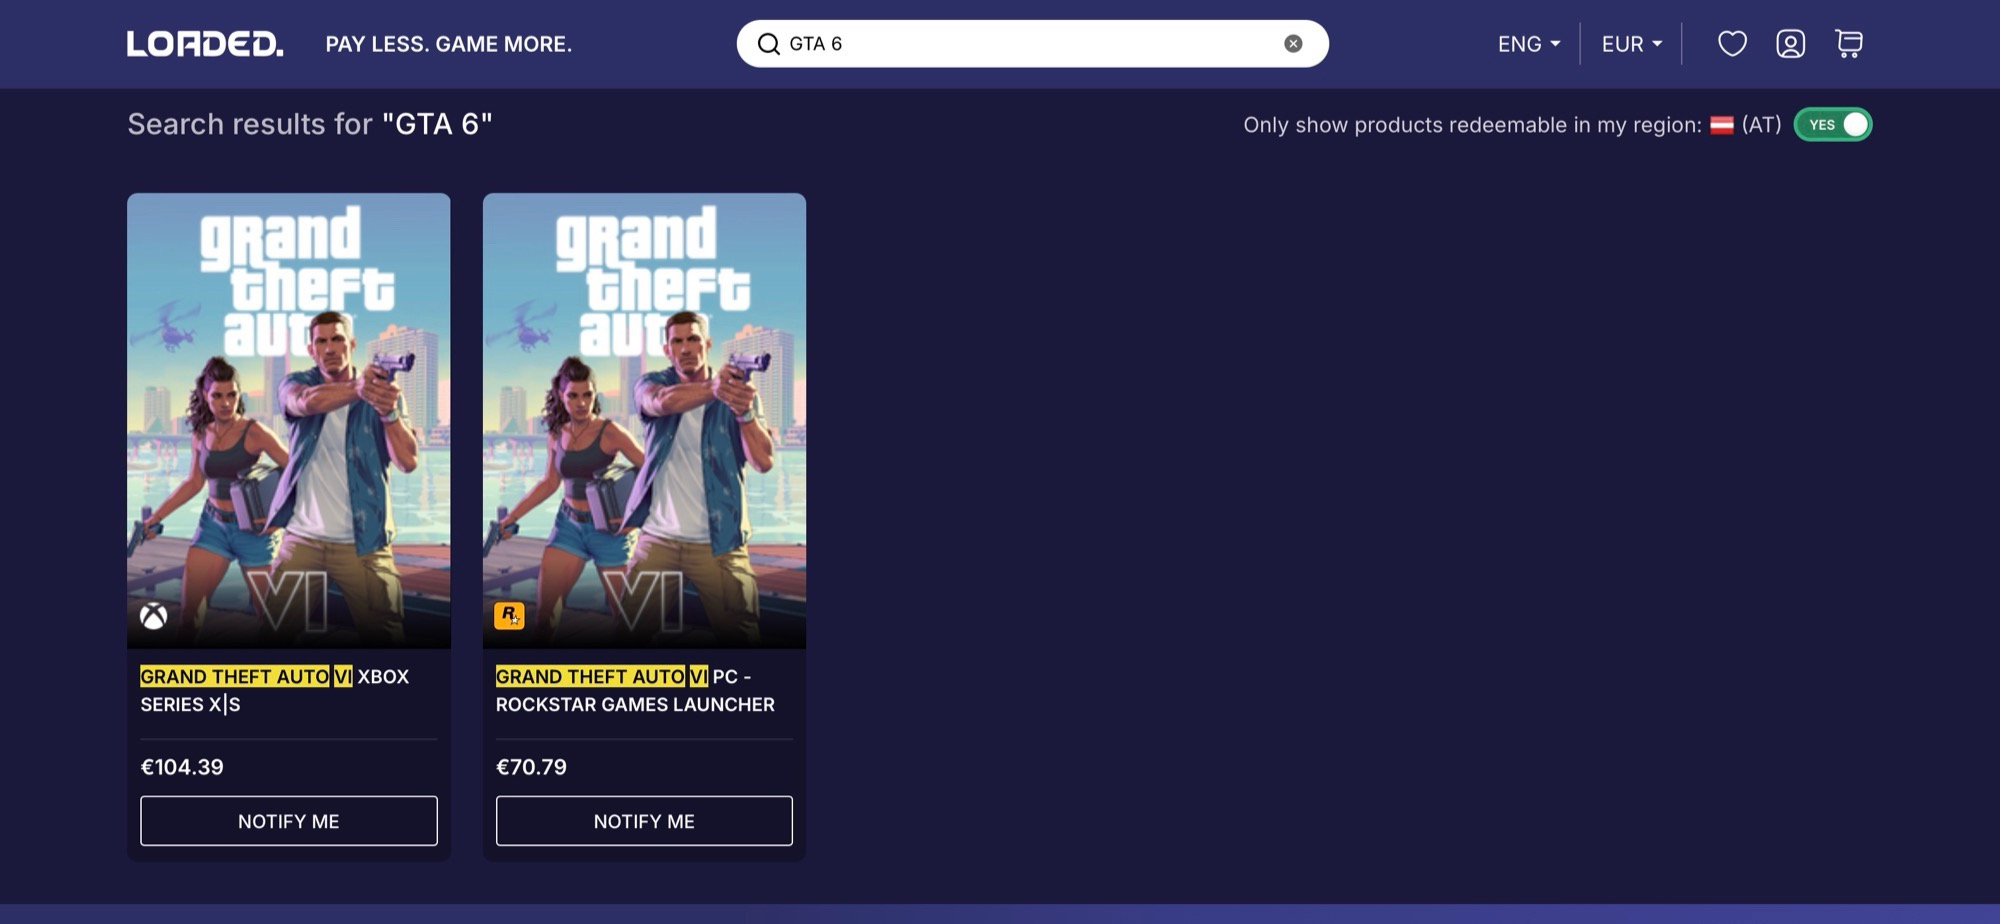Screen dimensions: 2000x924
Task: Open the ENG language dropdown
Action: [x=1529, y=44]
